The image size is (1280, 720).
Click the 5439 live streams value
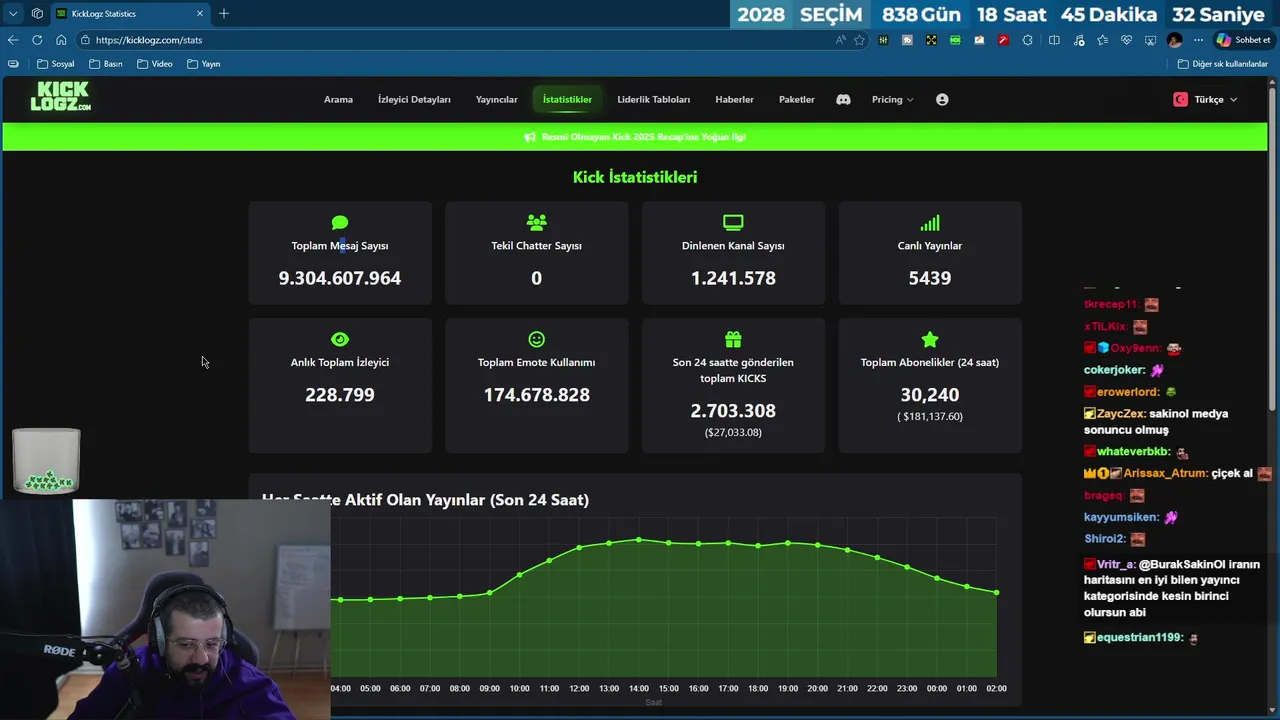point(930,278)
